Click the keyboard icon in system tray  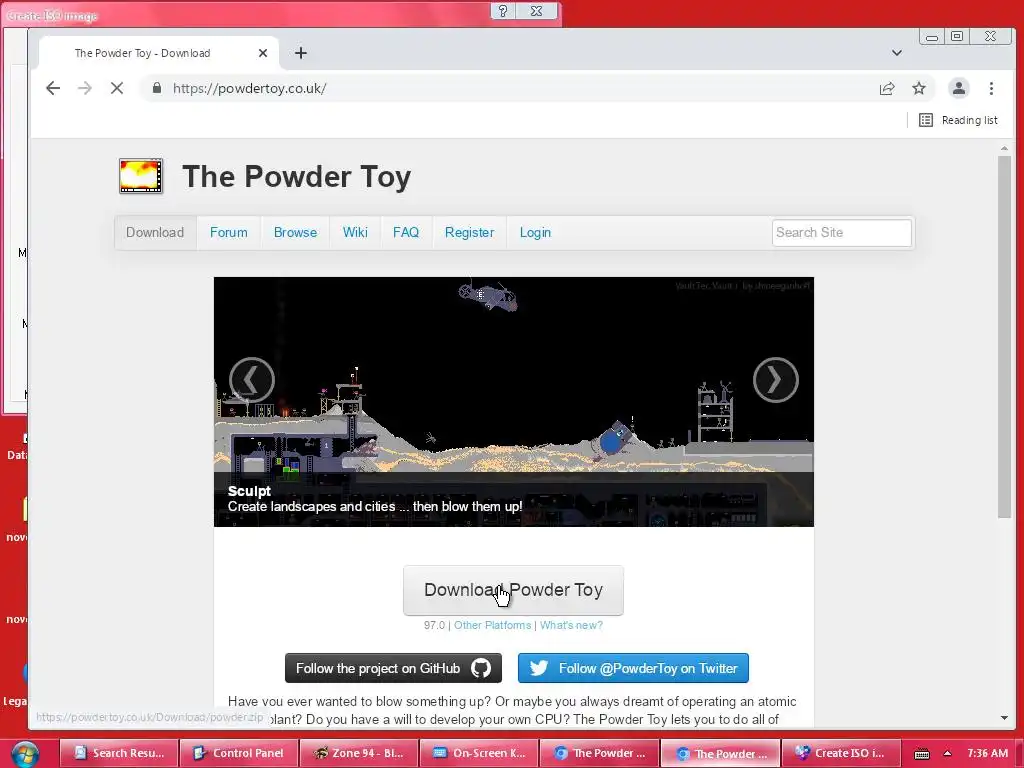pyautogui.click(x=921, y=754)
